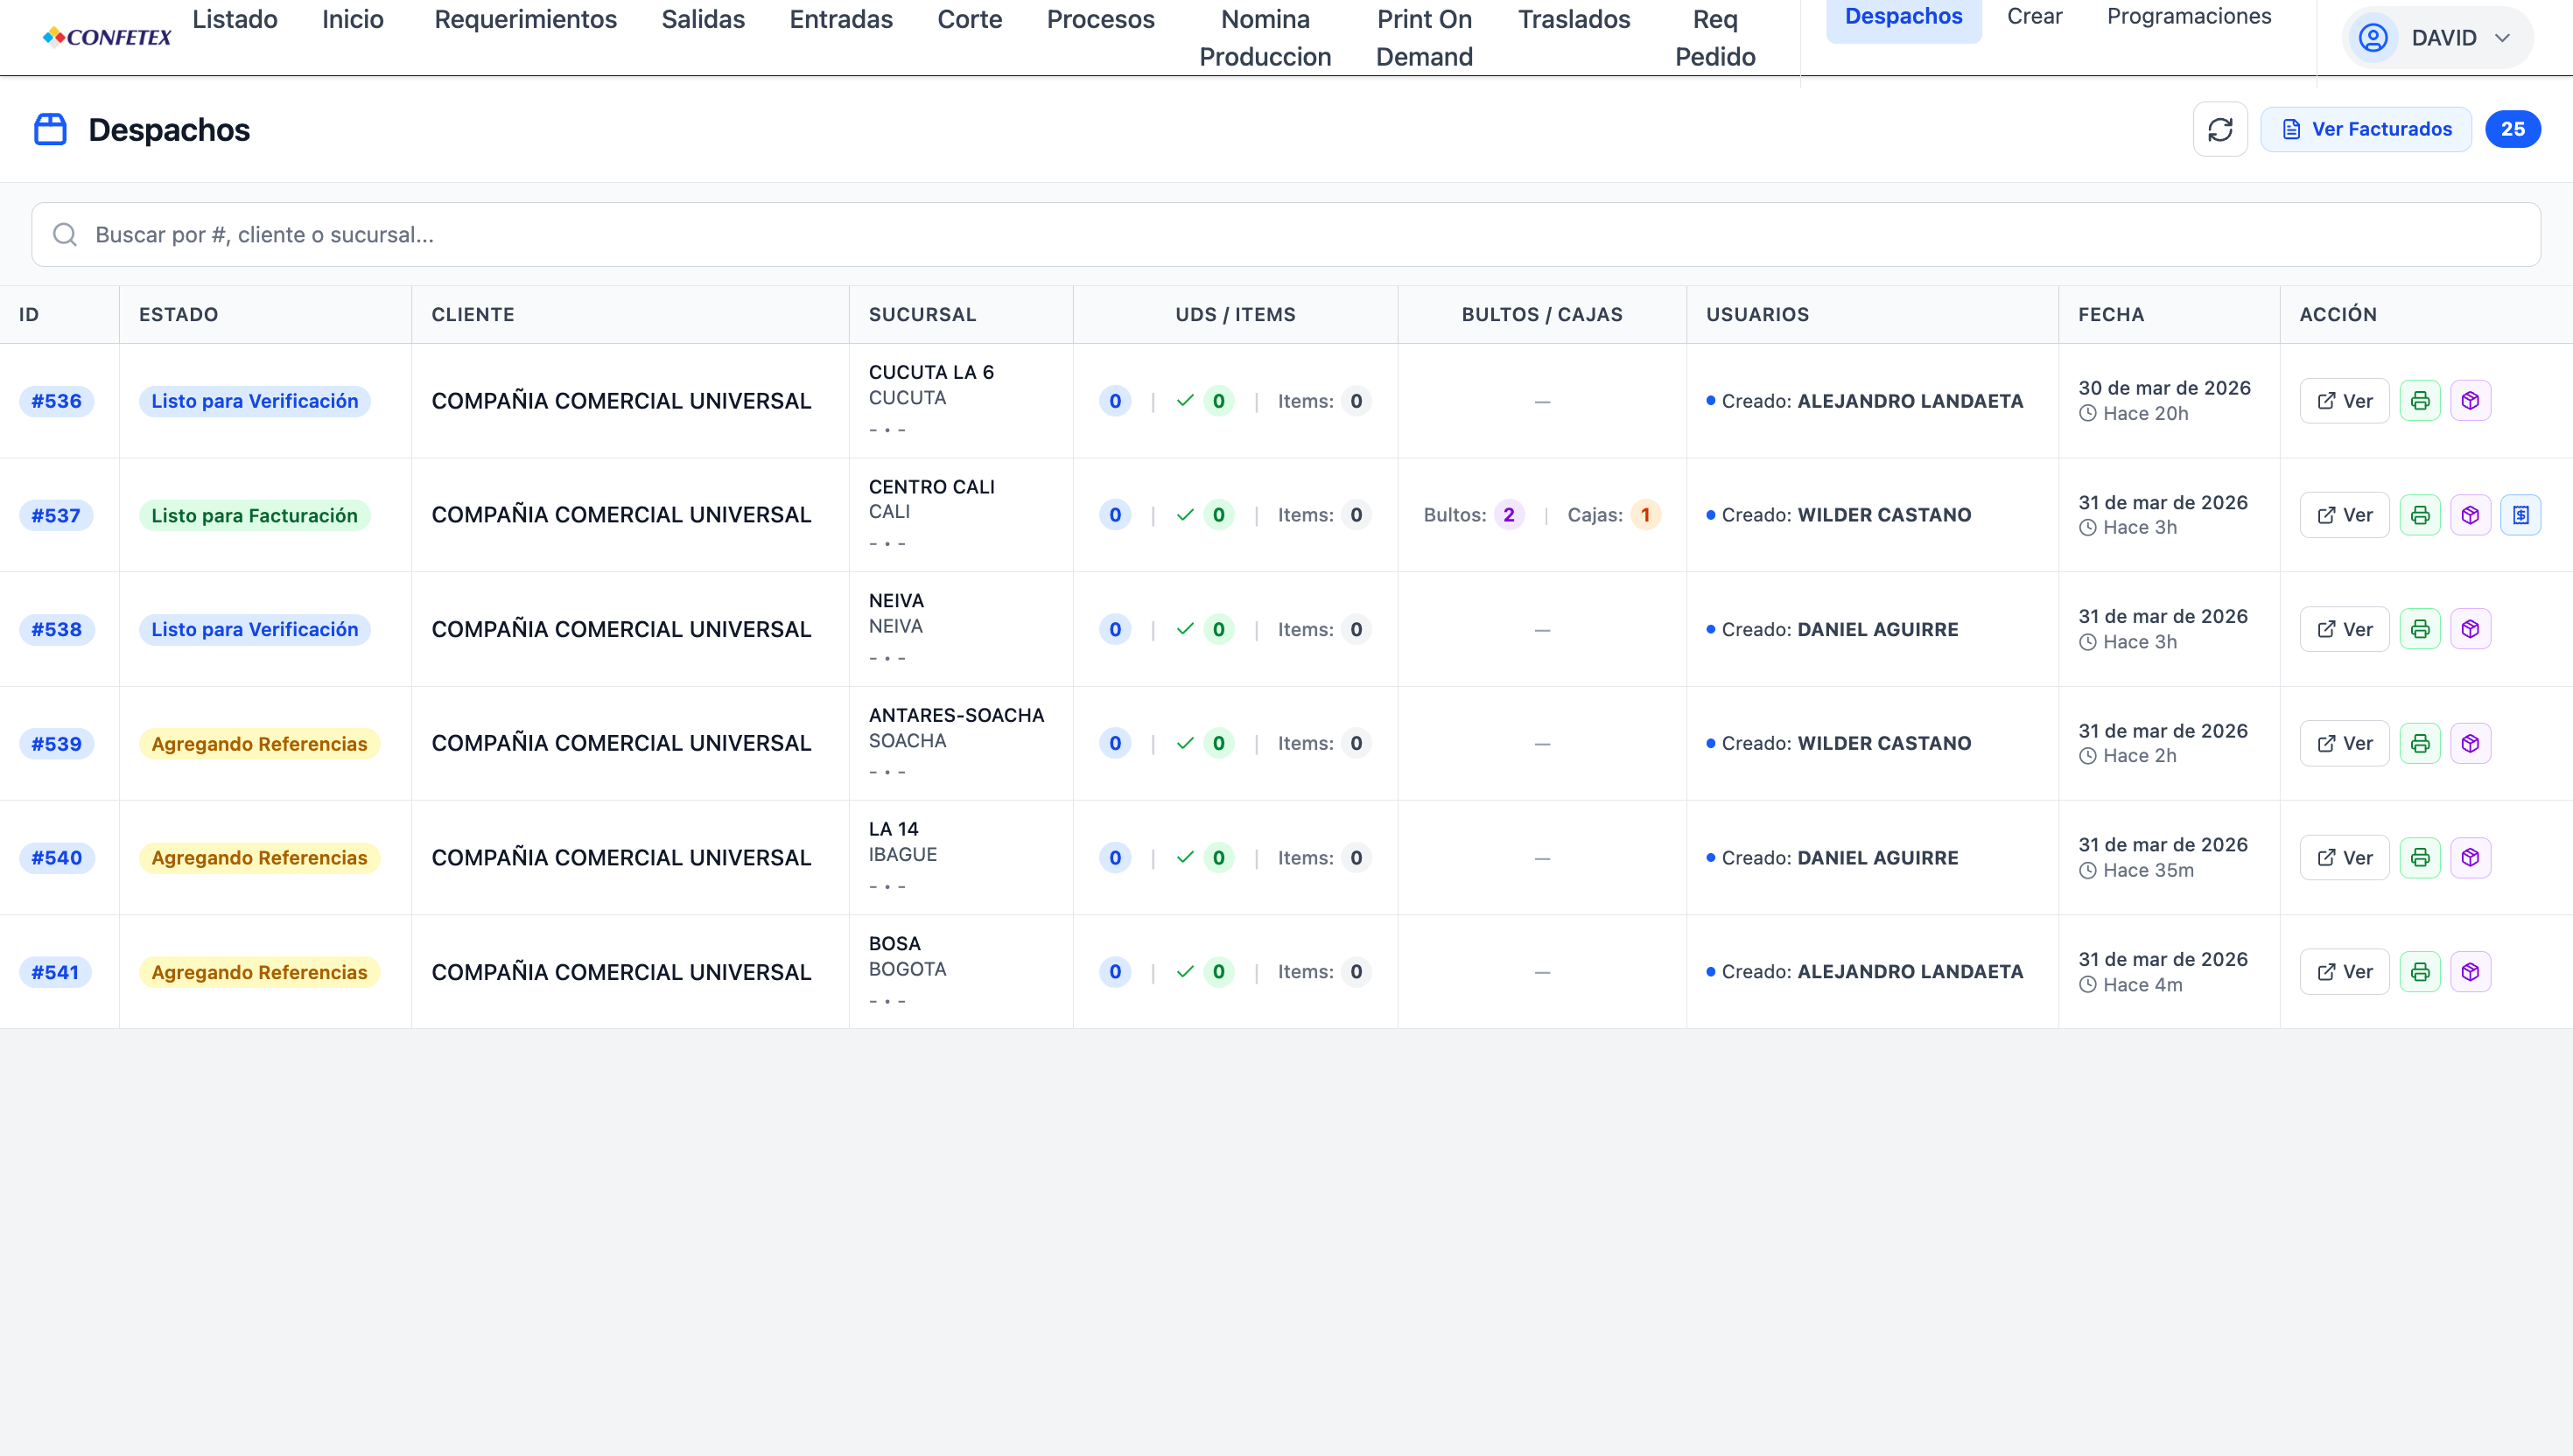This screenshot has height=1456, width=2573.
Task: Click the Cajas 1 count badge
Action: click(1645, 515)
